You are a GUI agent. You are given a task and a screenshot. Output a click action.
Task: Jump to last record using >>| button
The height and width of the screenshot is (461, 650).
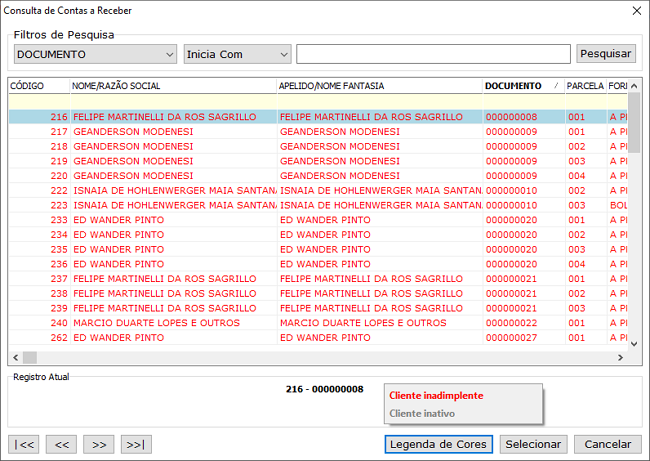tap(135, 444)
